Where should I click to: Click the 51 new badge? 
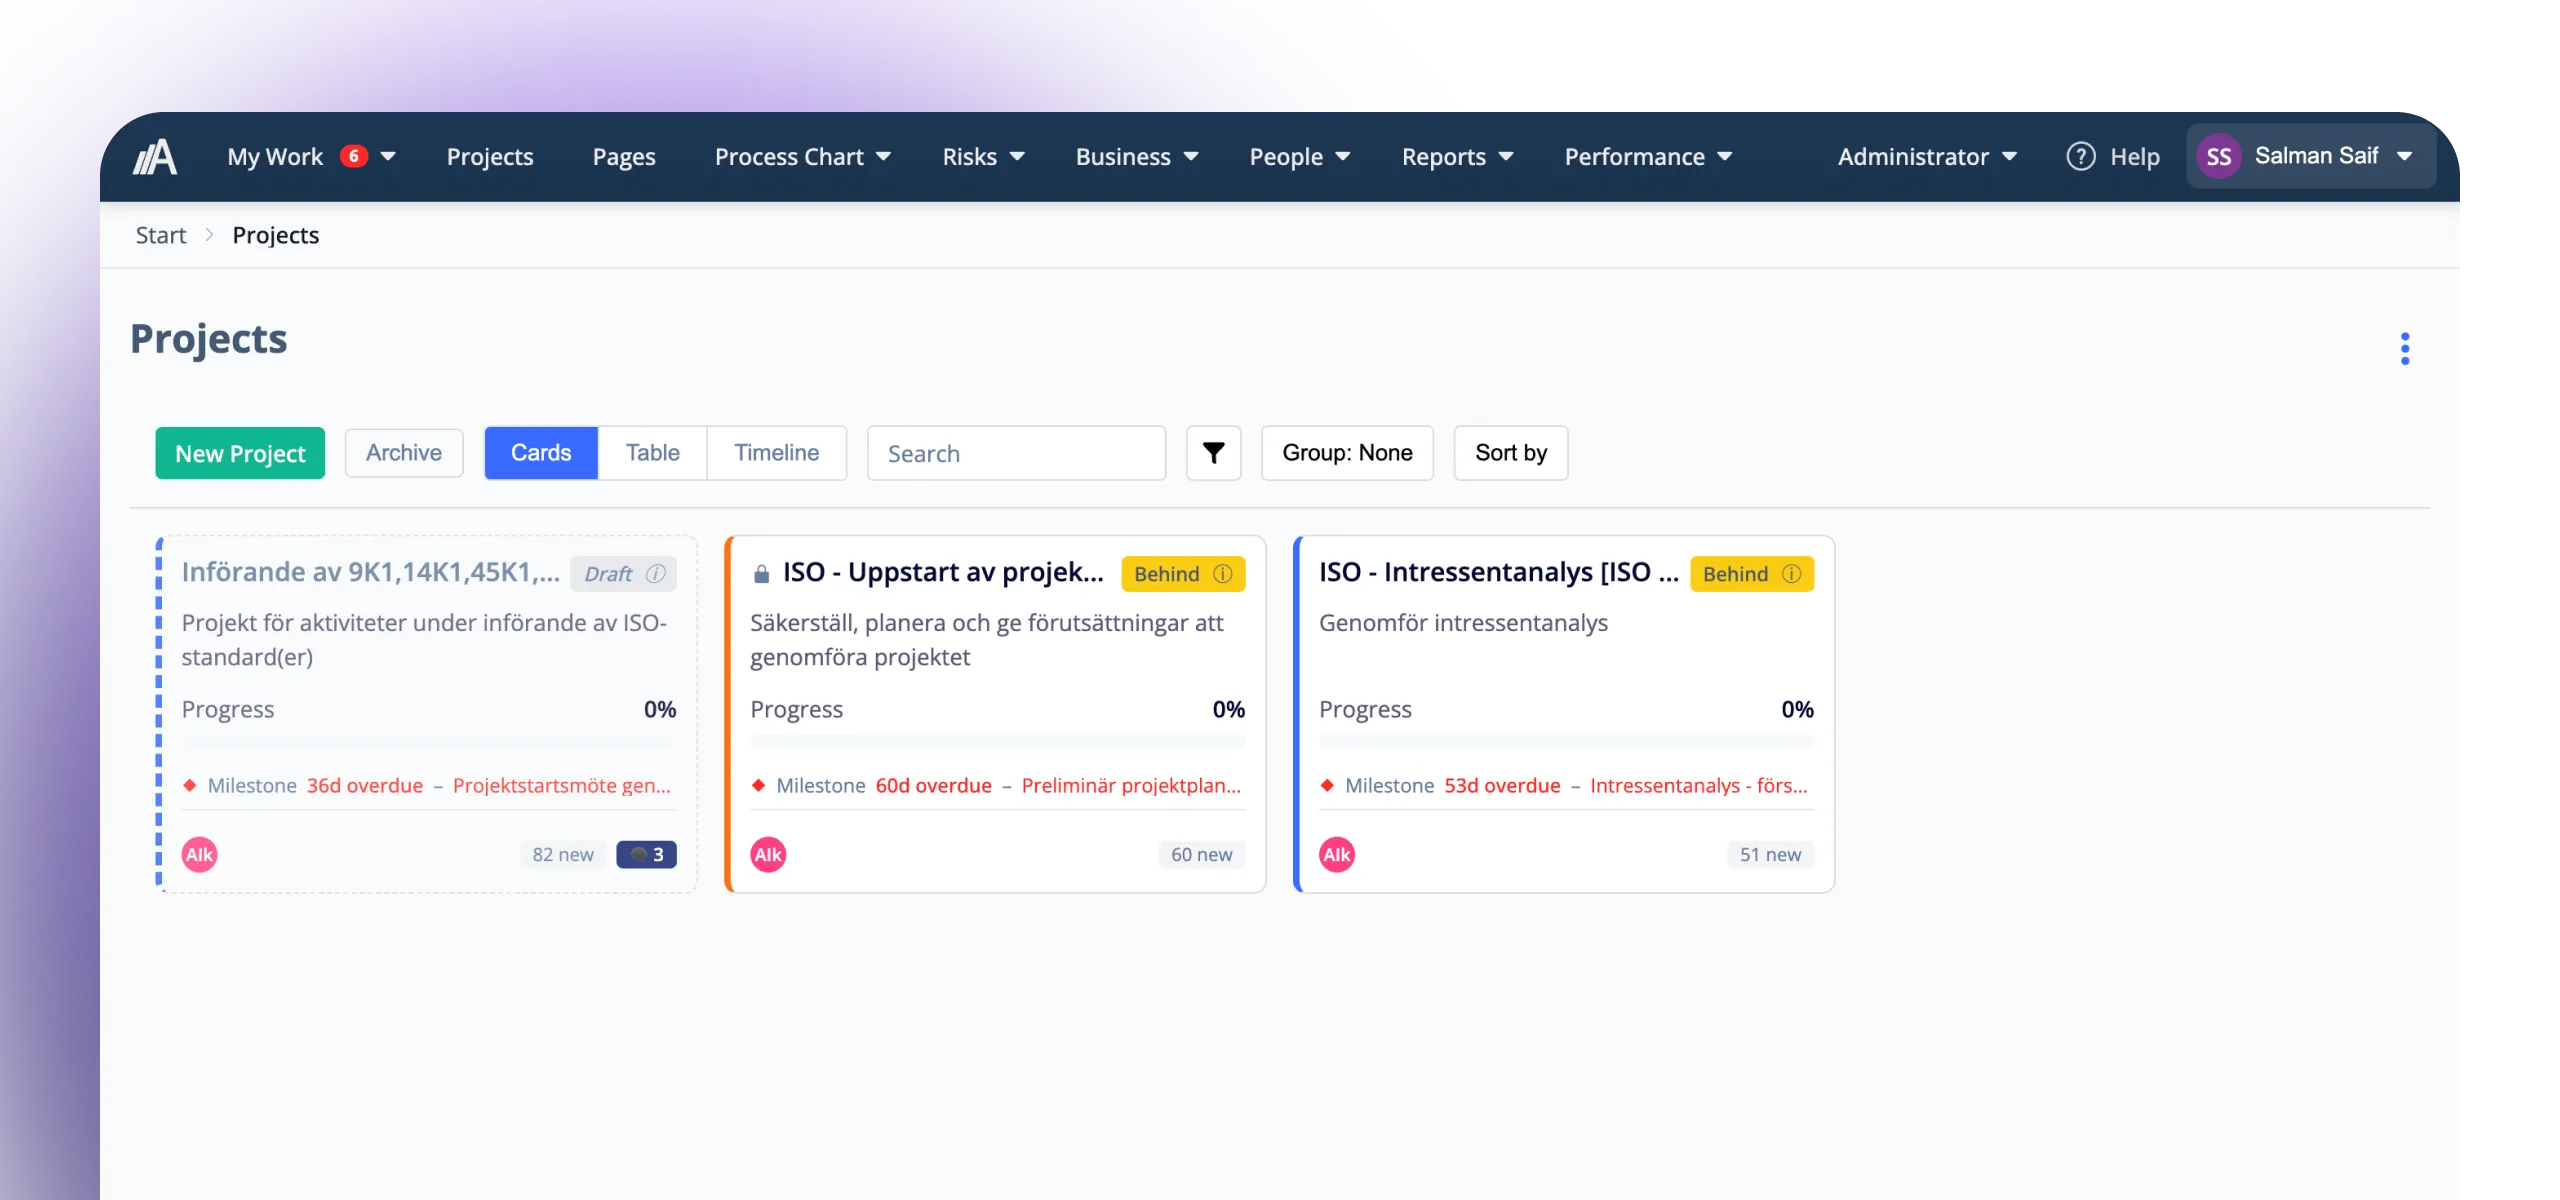(x=1770, y=854)
